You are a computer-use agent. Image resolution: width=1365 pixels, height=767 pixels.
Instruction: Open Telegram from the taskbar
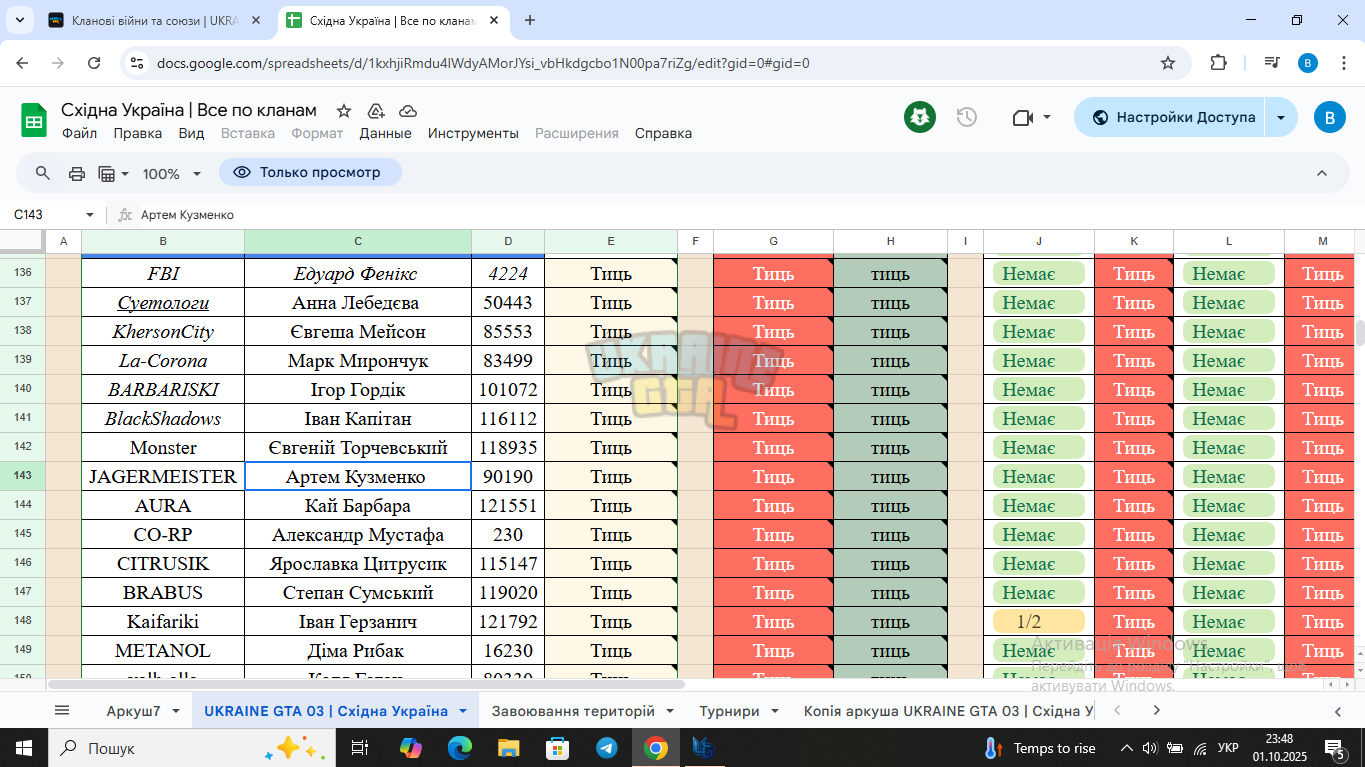(x=607, y=747)
